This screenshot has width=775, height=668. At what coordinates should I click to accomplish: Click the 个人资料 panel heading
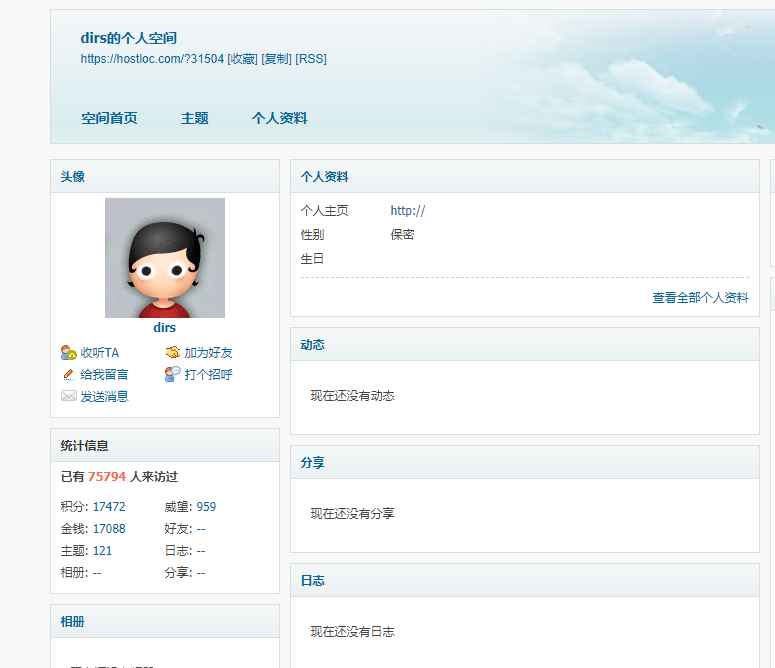pos(324,176)
